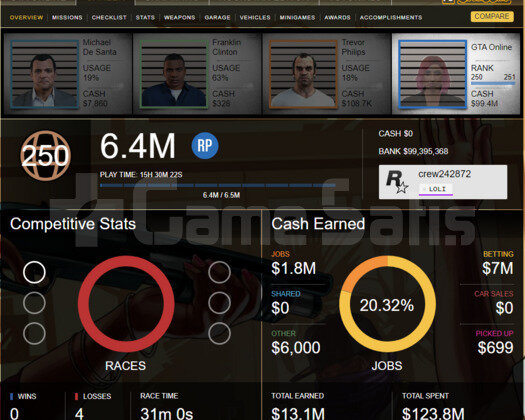Open the Garage tab
Viewport: 525px width, 420px height.
coord(217,17)
